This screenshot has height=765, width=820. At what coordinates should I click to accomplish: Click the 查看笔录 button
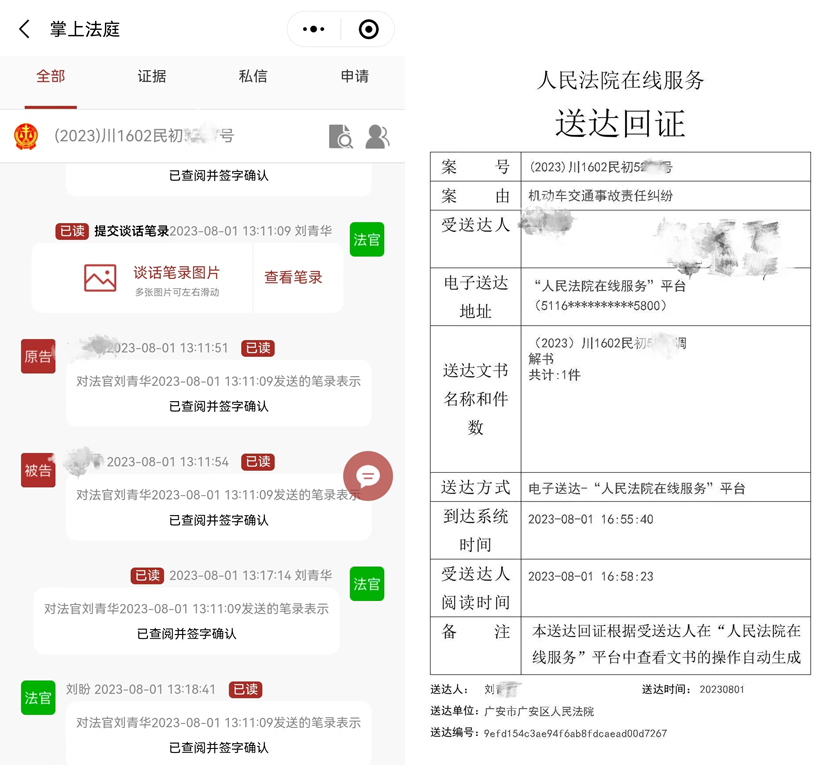click(x=293, y=278)
